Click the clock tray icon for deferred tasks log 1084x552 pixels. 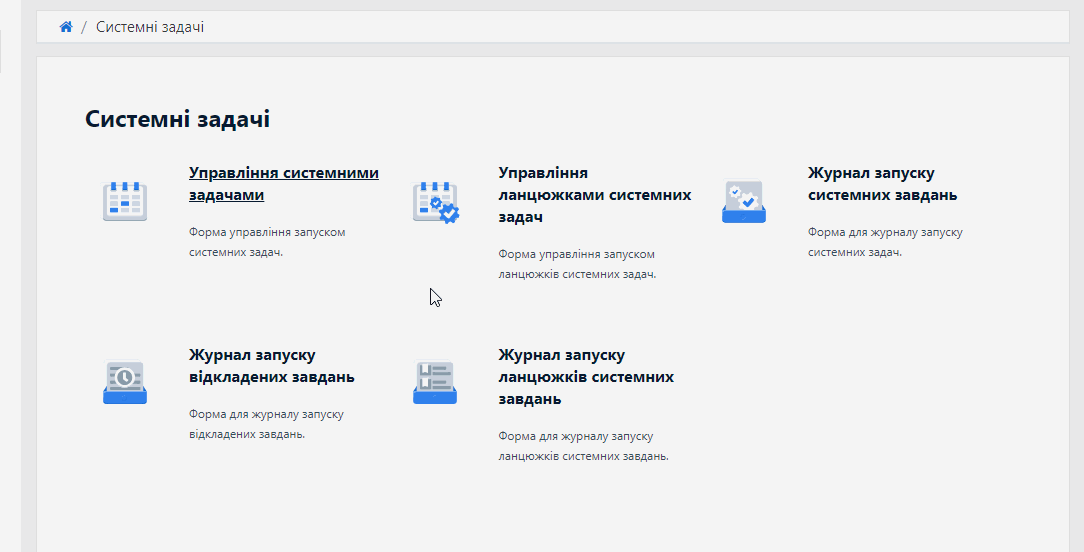tap(125, 383)
